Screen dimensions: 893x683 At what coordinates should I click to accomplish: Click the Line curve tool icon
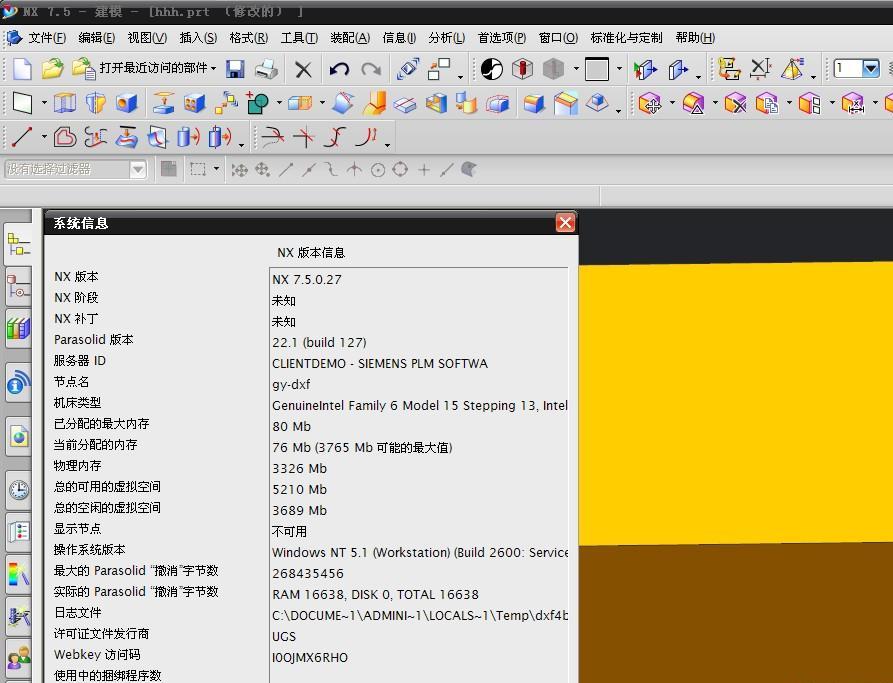22,137
